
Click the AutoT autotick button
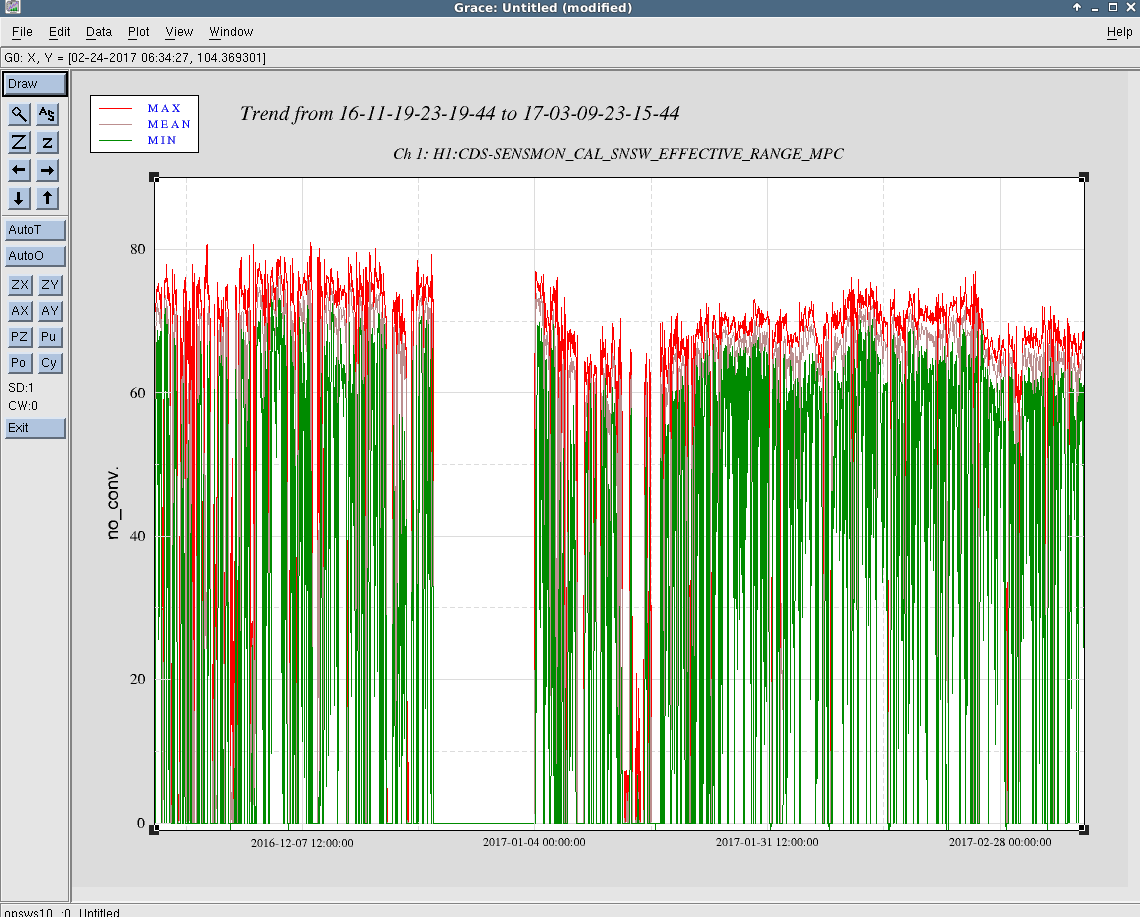tap(35, 230)
